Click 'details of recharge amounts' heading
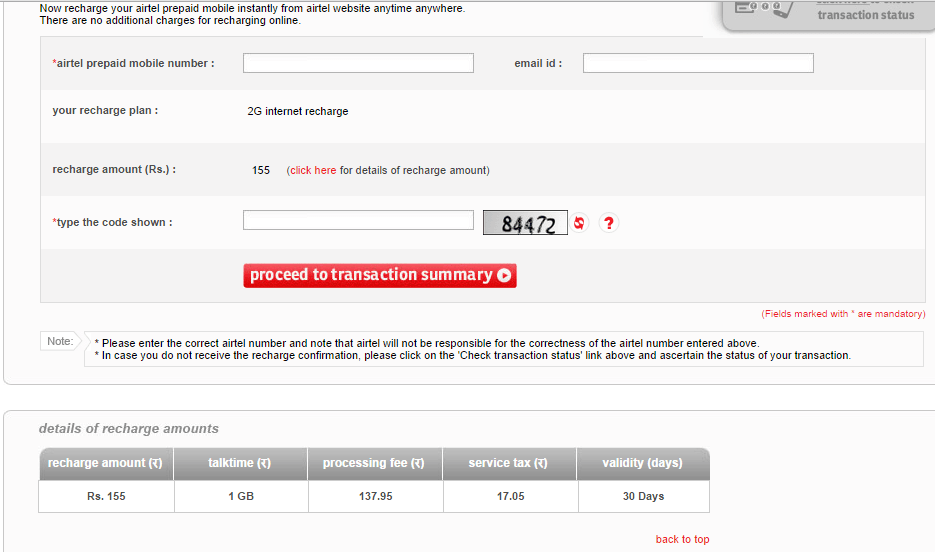The height and width of the screenshot is (552, 935). [129, 429]
